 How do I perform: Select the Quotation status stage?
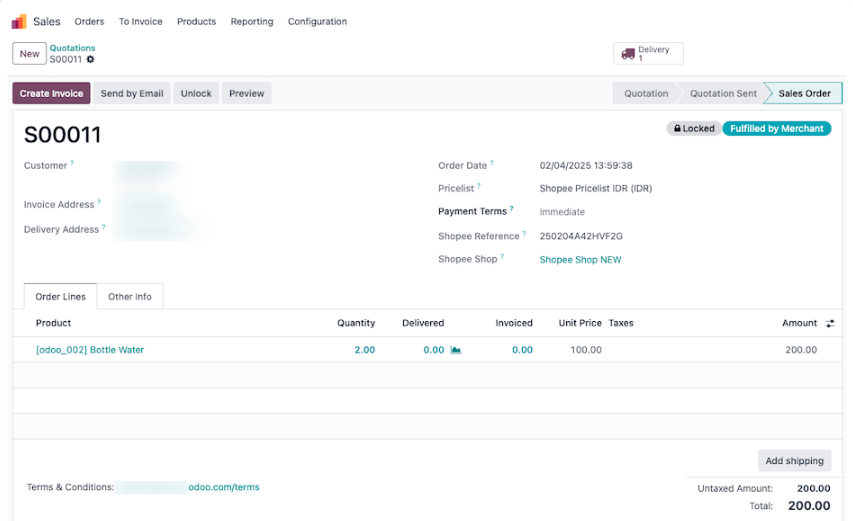click(x=646, y=94)
